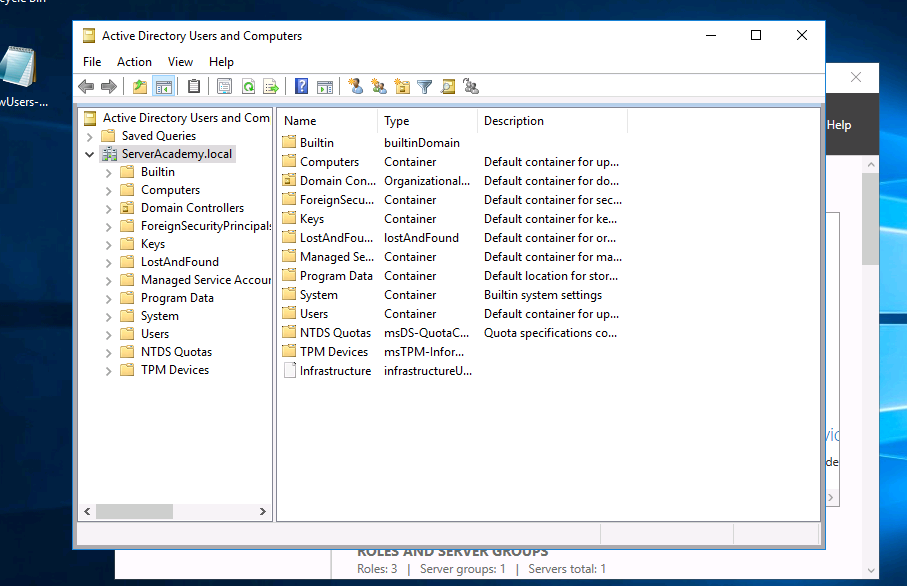The width and height of the screenshot is (907, 586).
Task: Select the Keys row in list
Action: [454, 219]
